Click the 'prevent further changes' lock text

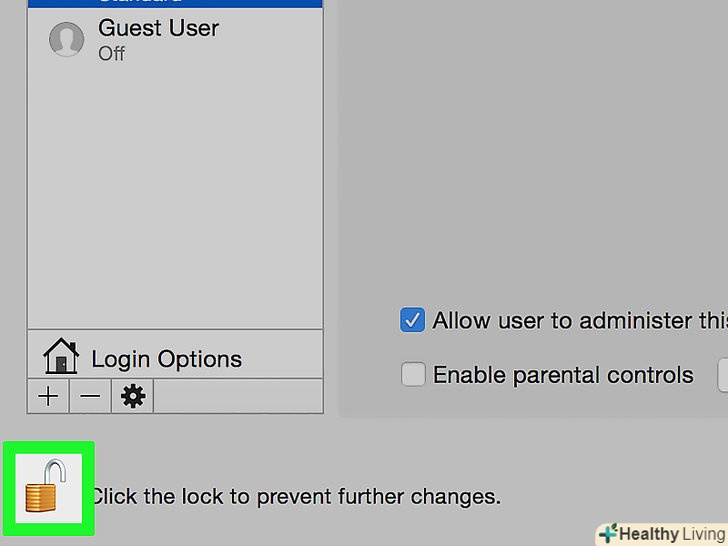[x=296, y=496]
